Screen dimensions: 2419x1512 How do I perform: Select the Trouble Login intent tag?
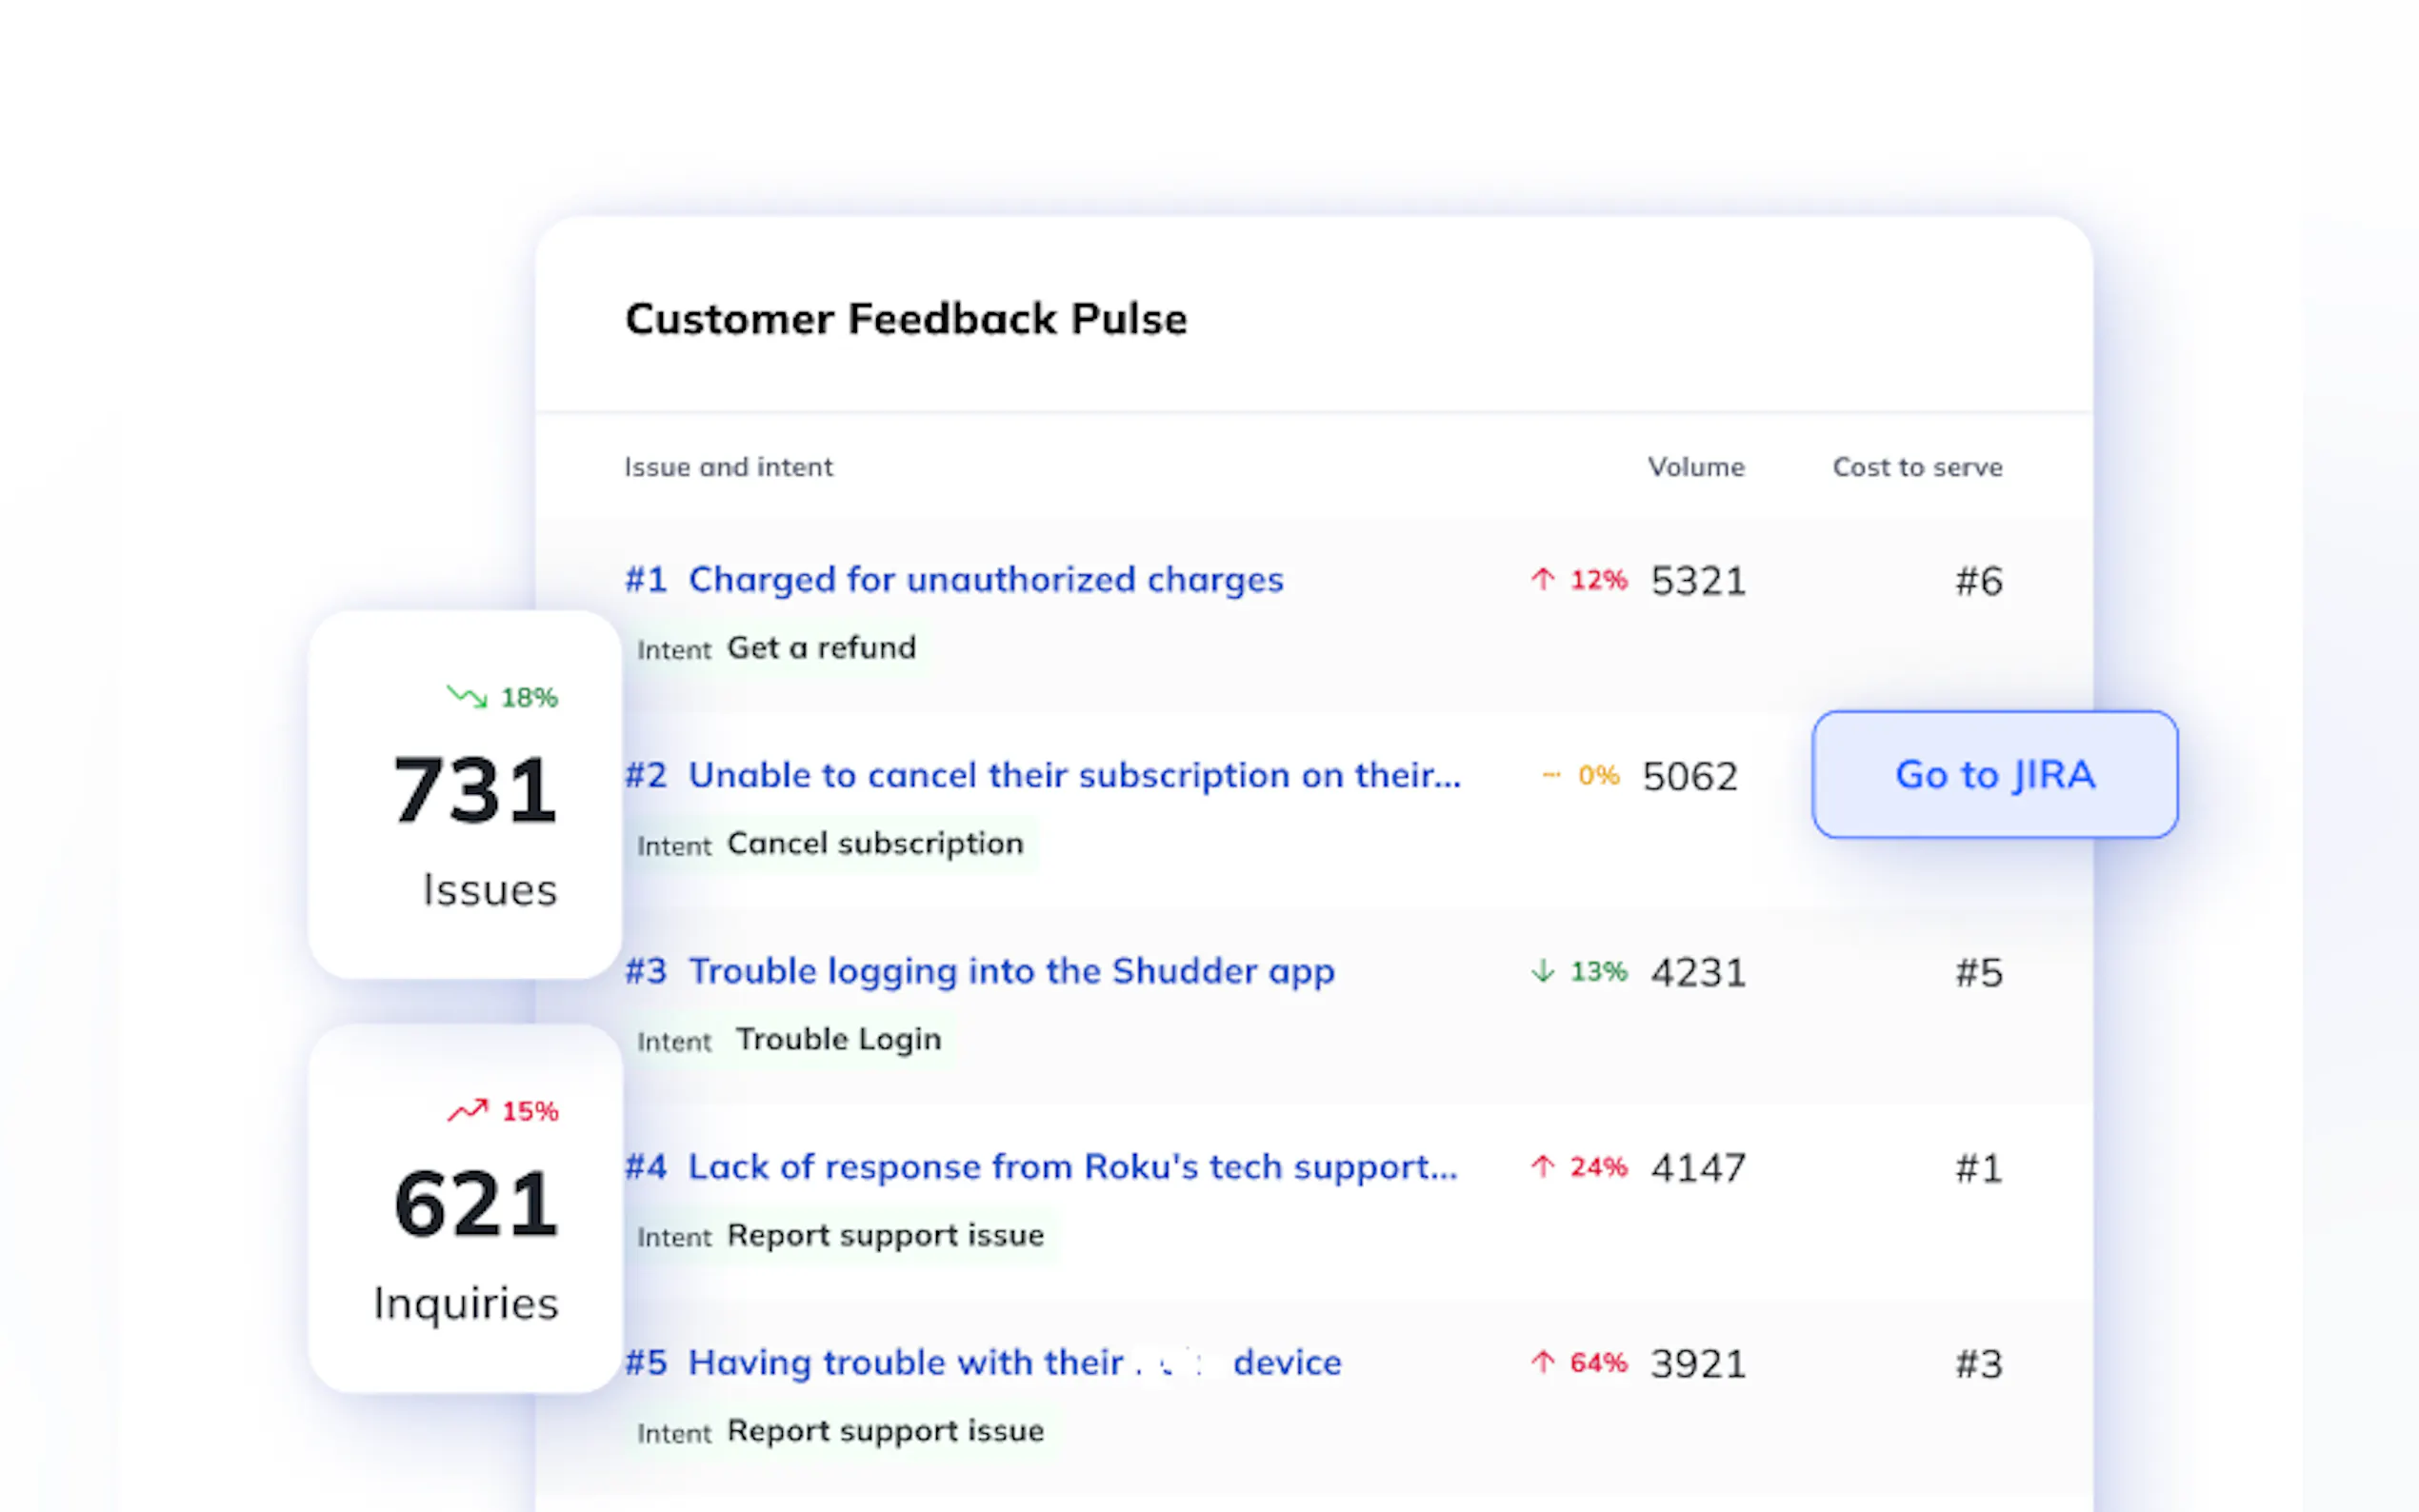[838, 1040]
